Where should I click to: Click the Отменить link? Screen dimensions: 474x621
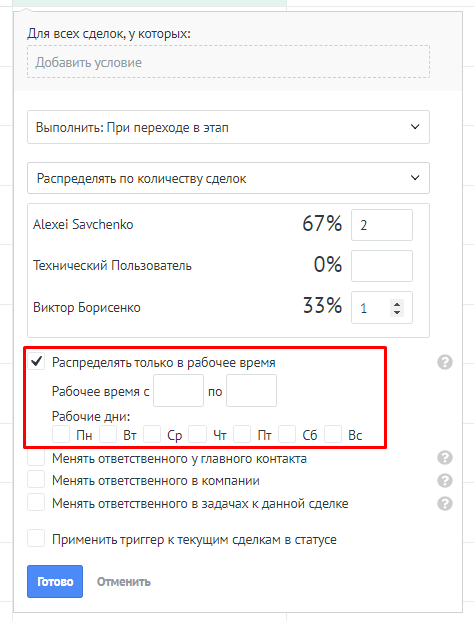click(124, 581)
